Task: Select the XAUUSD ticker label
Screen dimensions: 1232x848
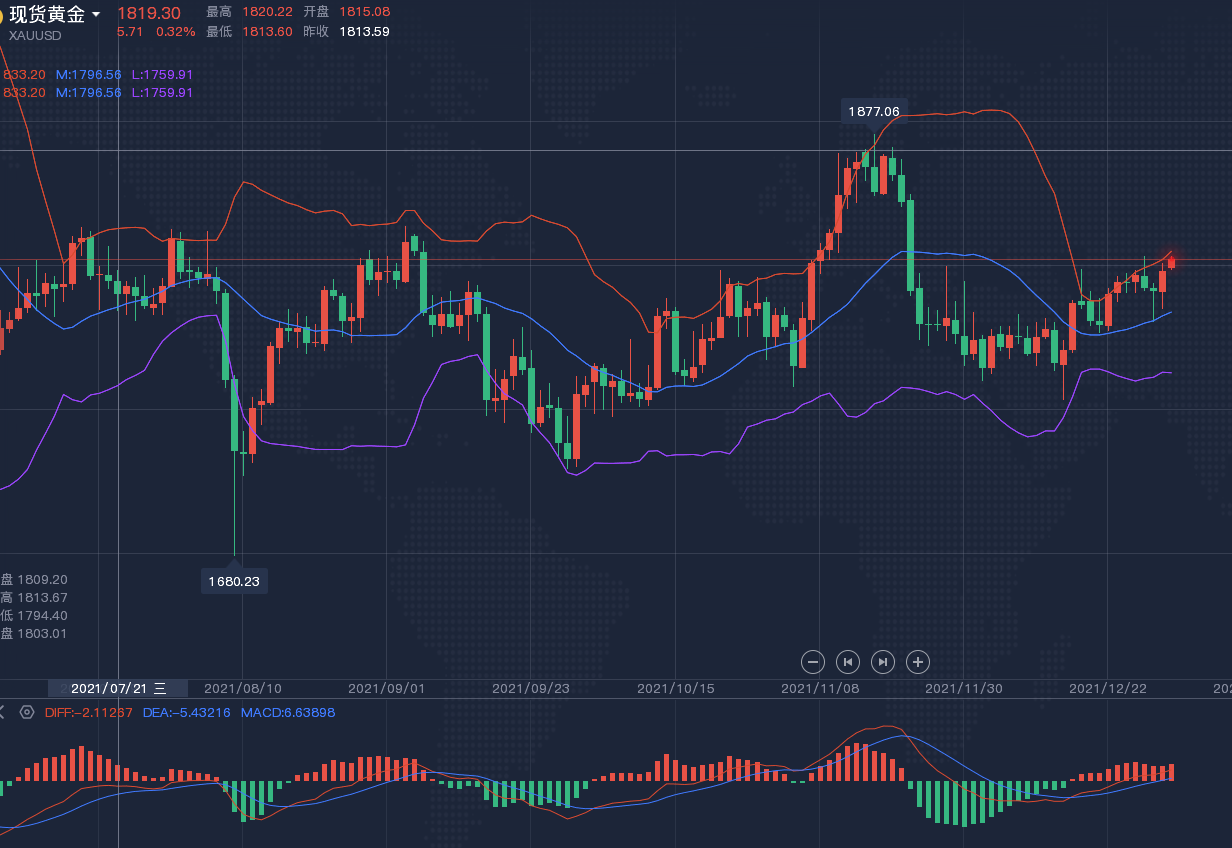Action: [x=35, y=35]
